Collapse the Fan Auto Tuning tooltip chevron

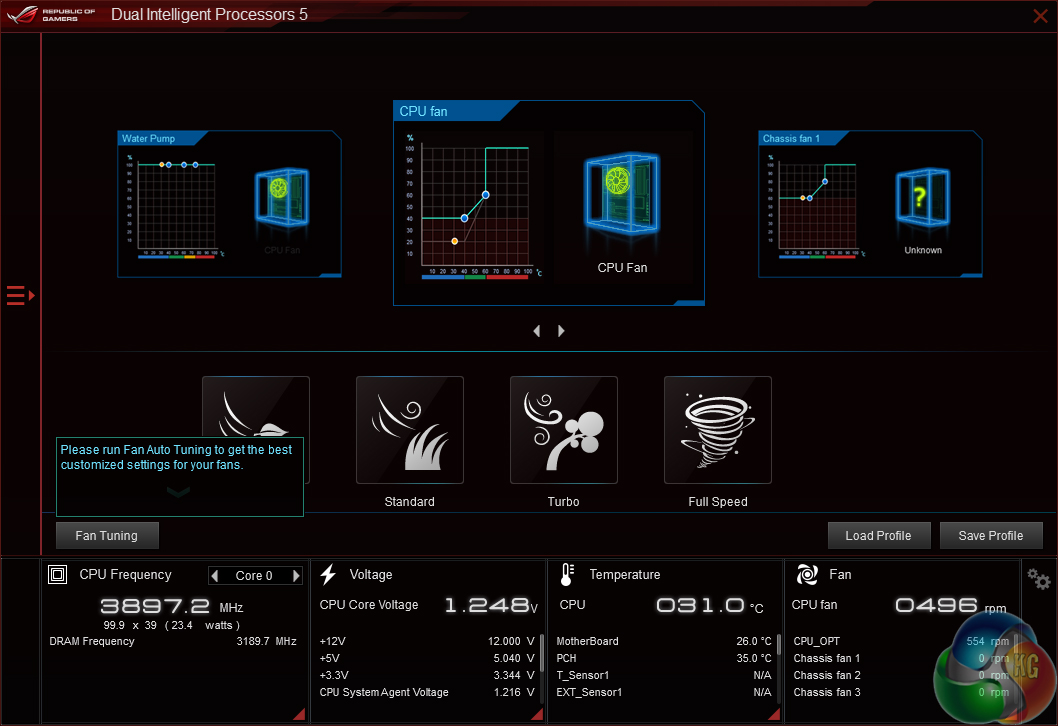pyautogui.click(x=178, y=492)
